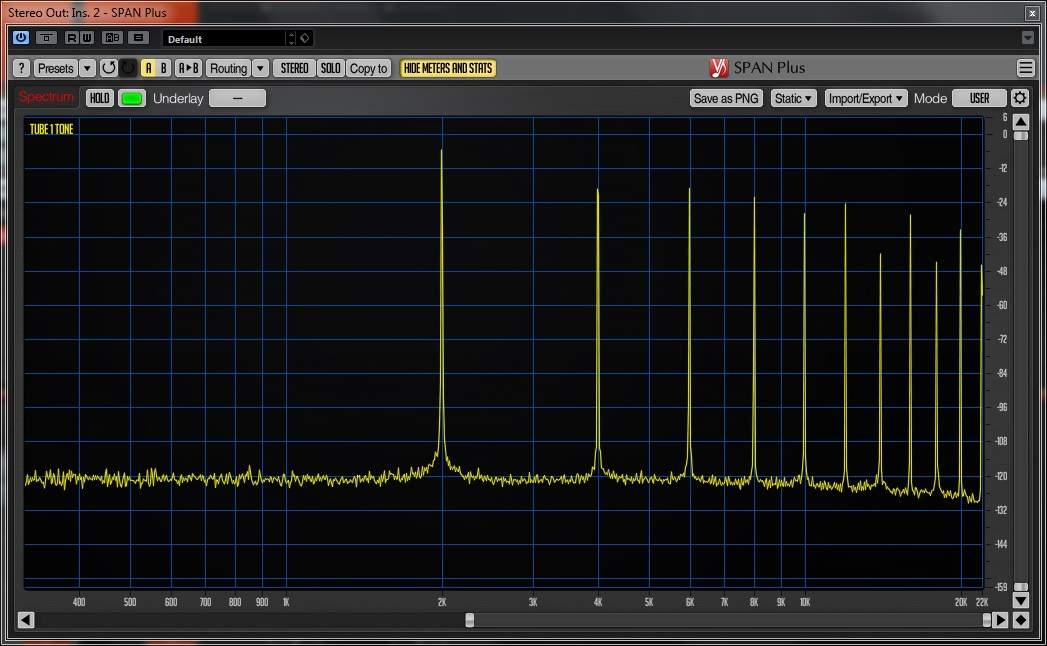Screen dimensions: 1047x646
Task: Open the spectrum mode settings gear
Action: [1019, 98]
